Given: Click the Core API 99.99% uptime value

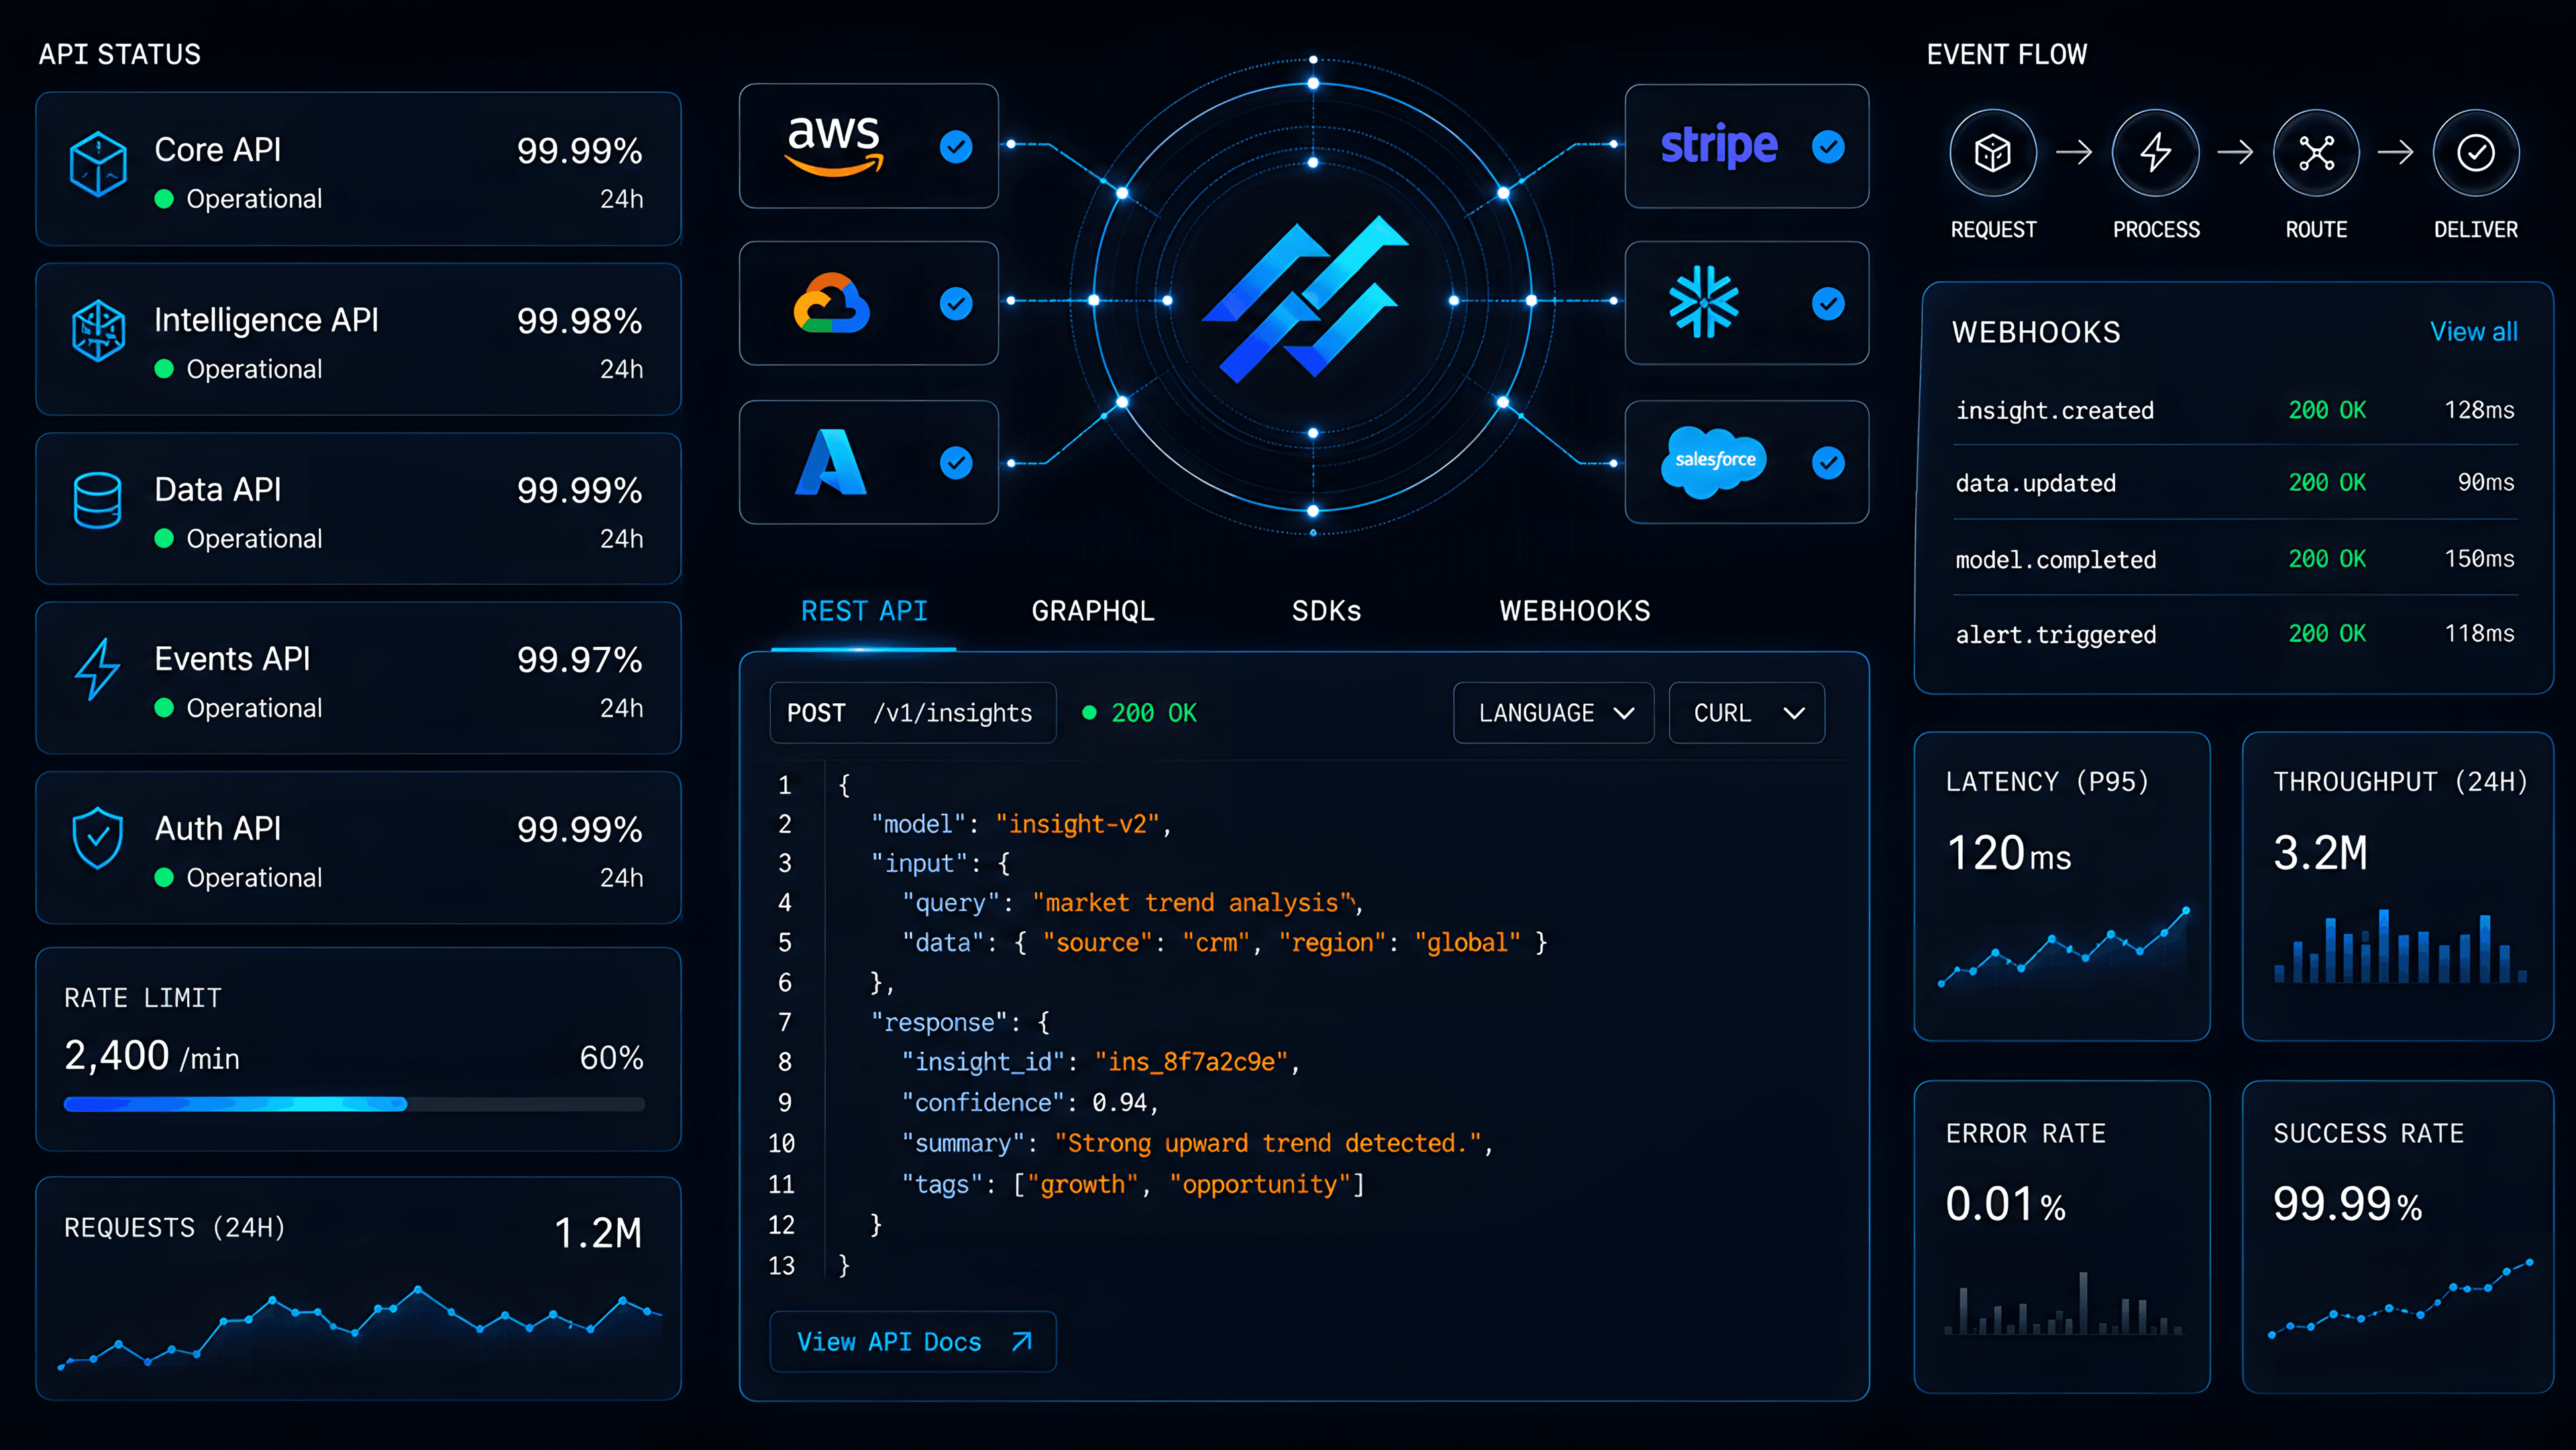Looking at the screenshot, I should [579, 151].
